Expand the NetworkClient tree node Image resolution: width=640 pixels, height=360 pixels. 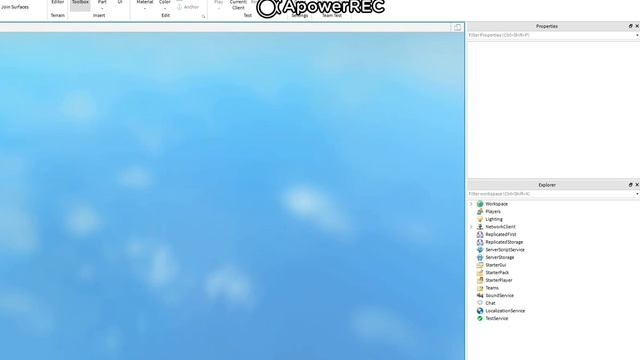[x=471, y=227]
